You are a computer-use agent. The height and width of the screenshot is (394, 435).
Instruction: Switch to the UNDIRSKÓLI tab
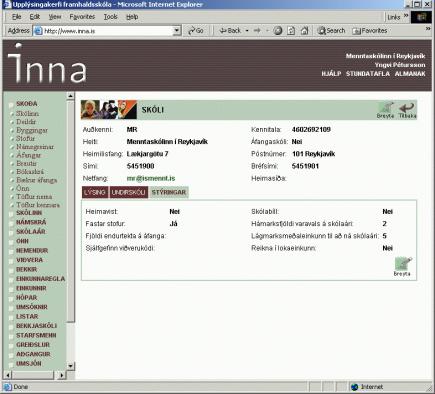click(x=128, y=192)
